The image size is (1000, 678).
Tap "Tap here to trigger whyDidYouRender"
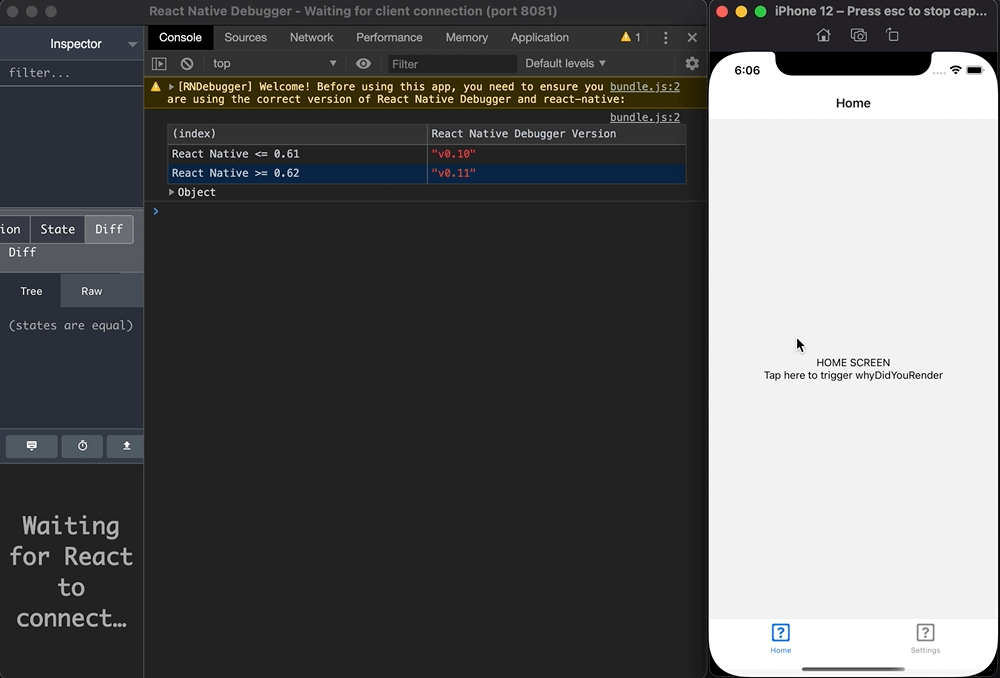point(853,375)
